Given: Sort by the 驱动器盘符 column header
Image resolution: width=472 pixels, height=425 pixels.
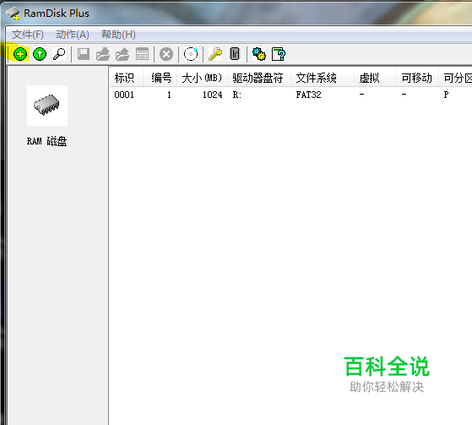Looking at the screenshot, I should (x=259, y=78).
